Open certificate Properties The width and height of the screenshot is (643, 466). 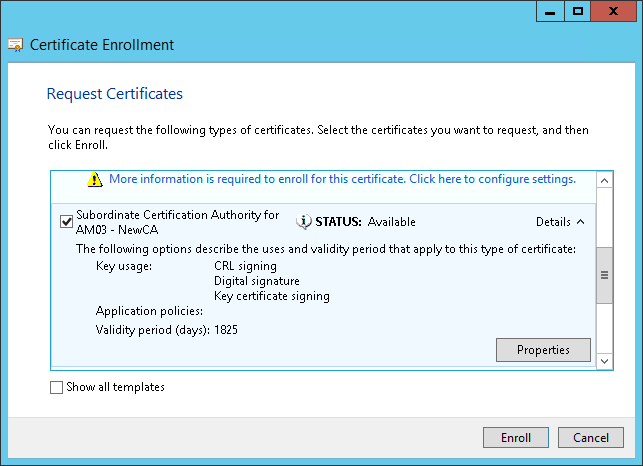click(543, 350)
